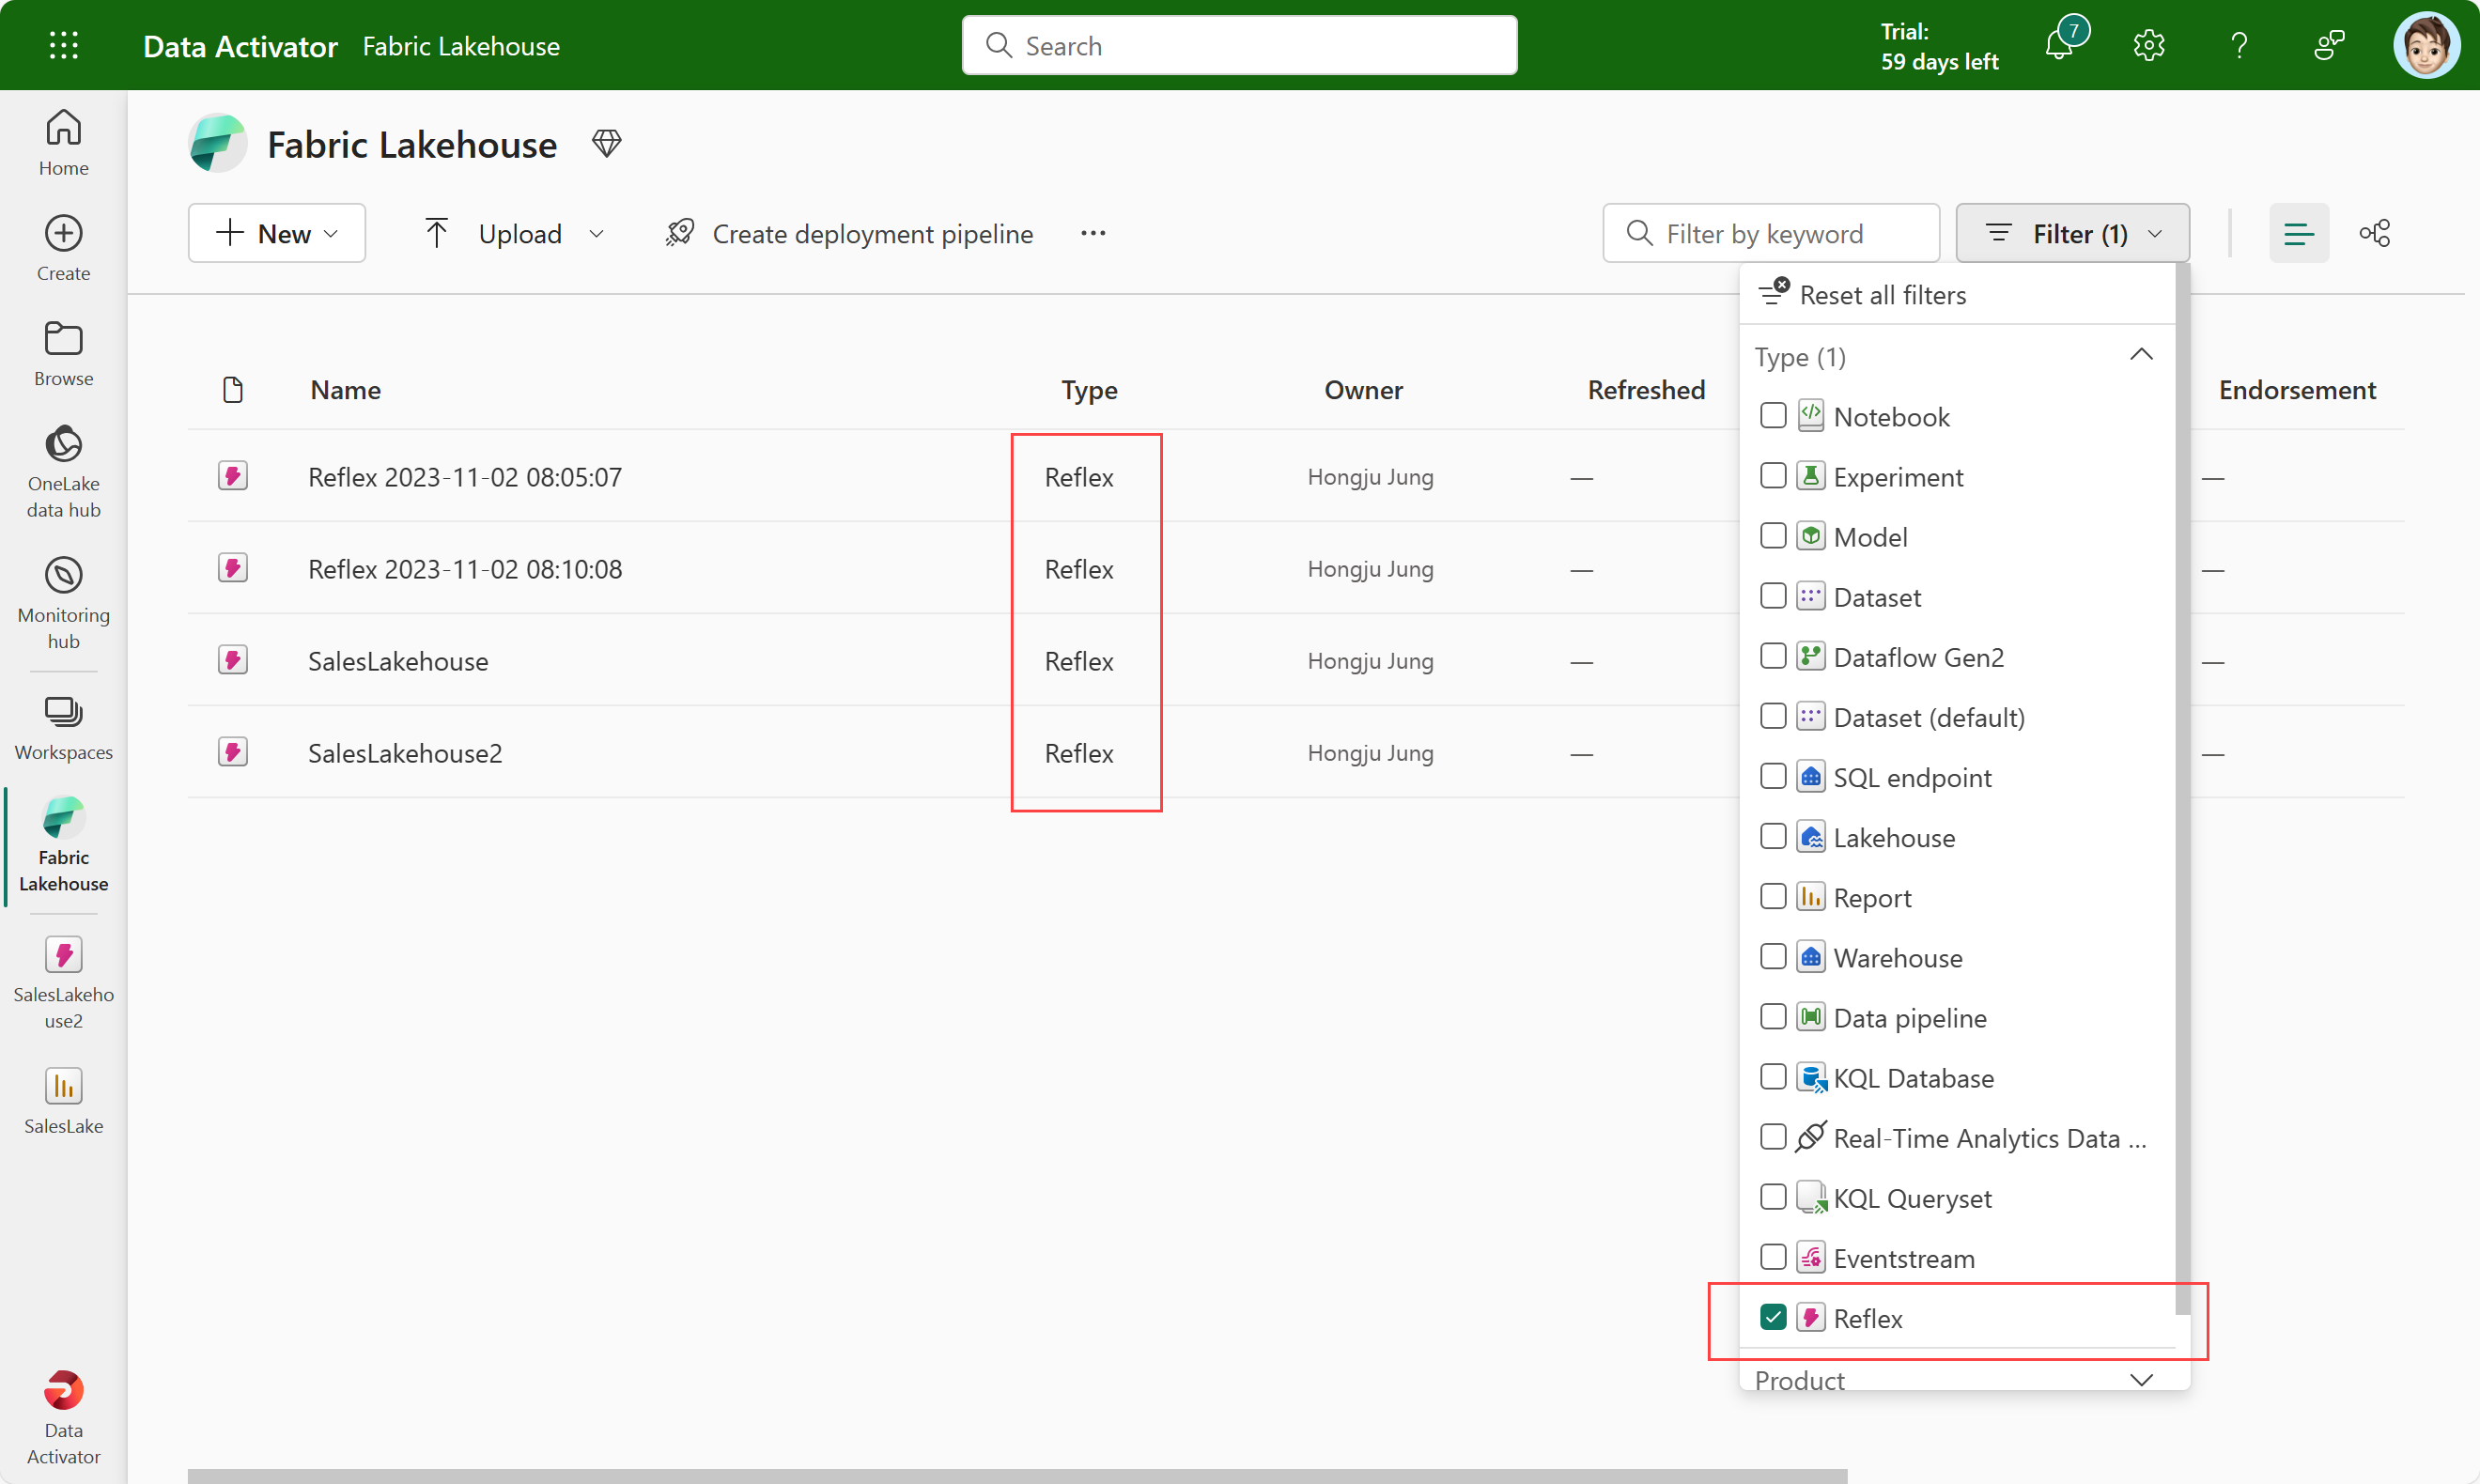Toggle the Filter (1) dropdown
This screenshot has width=2480, height=1484.
tap(2072, 233)
